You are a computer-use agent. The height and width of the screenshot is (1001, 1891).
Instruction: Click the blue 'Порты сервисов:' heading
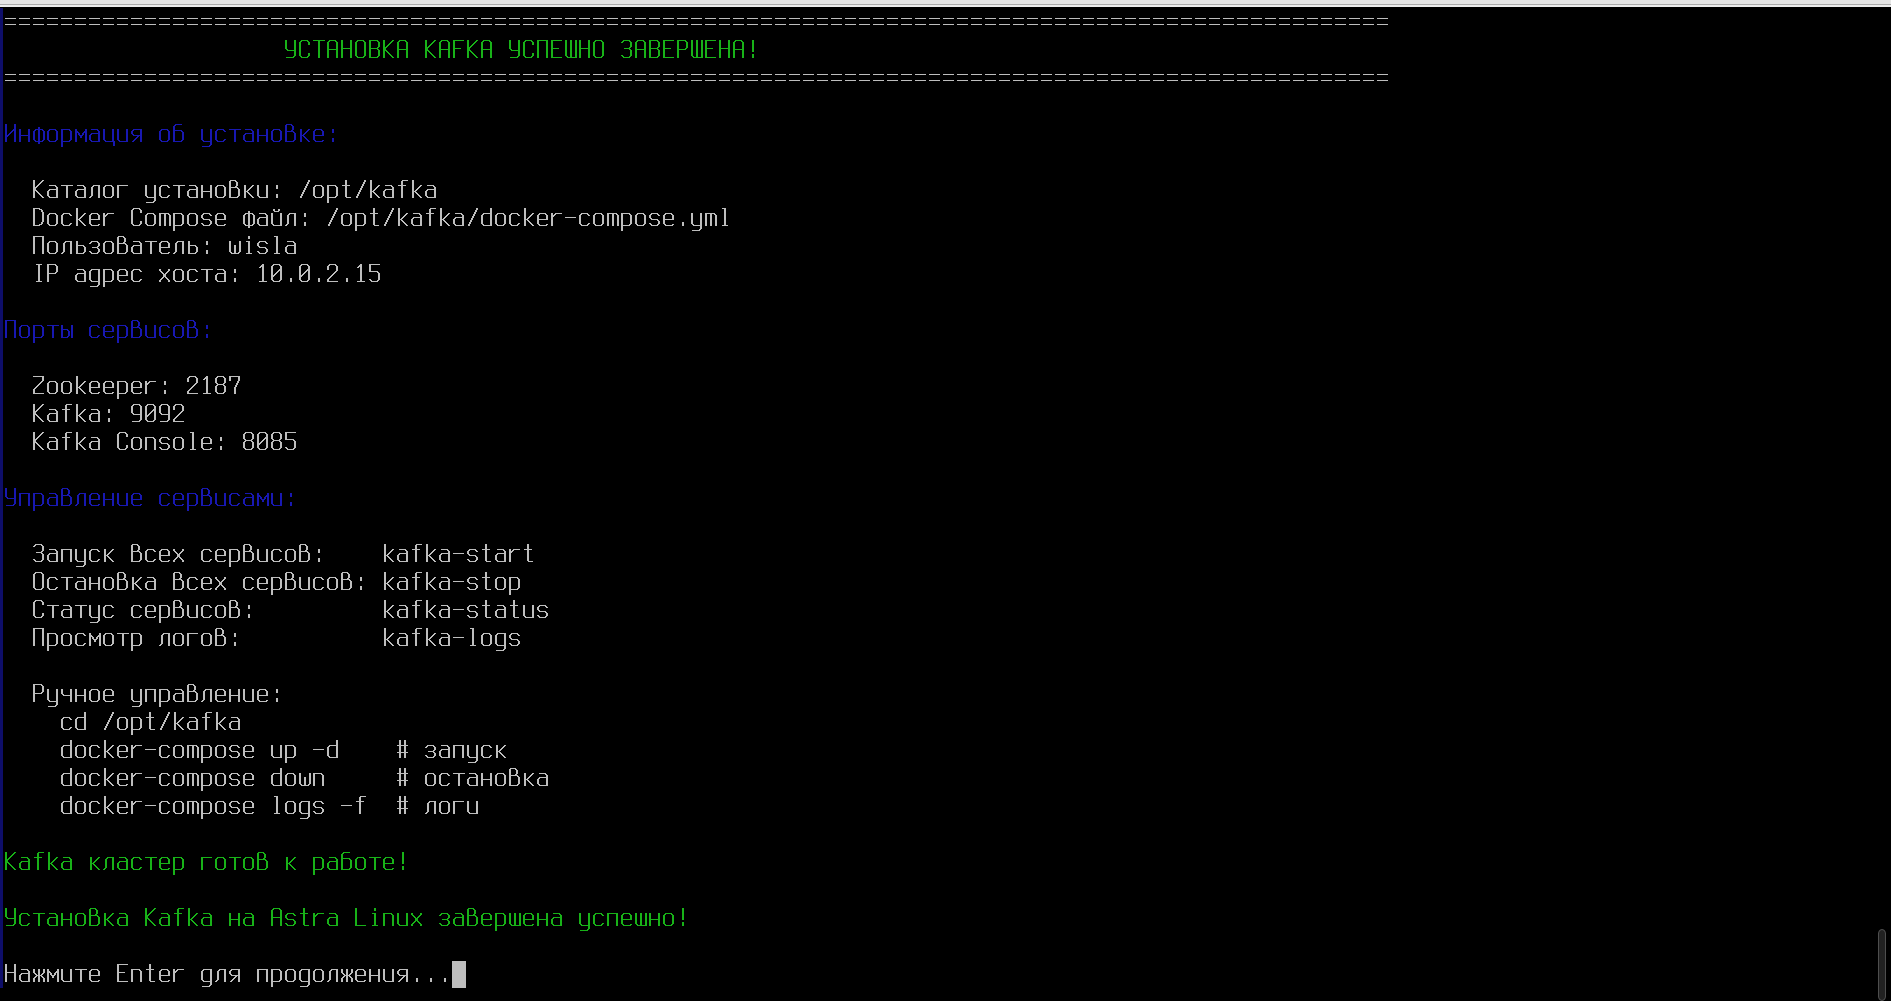tap(108, 330)
